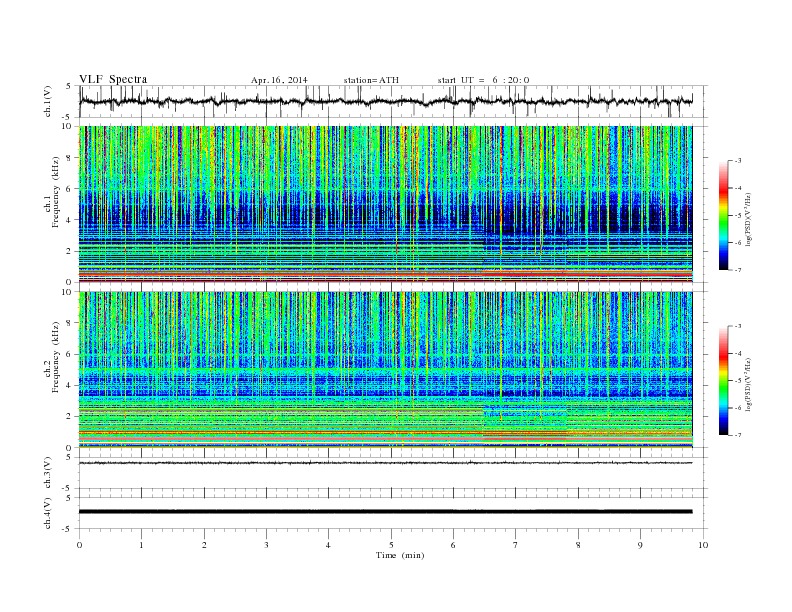Click time axis tick label "0"
The height and width of the screenshot is (612, 792).
coord(79,545)
